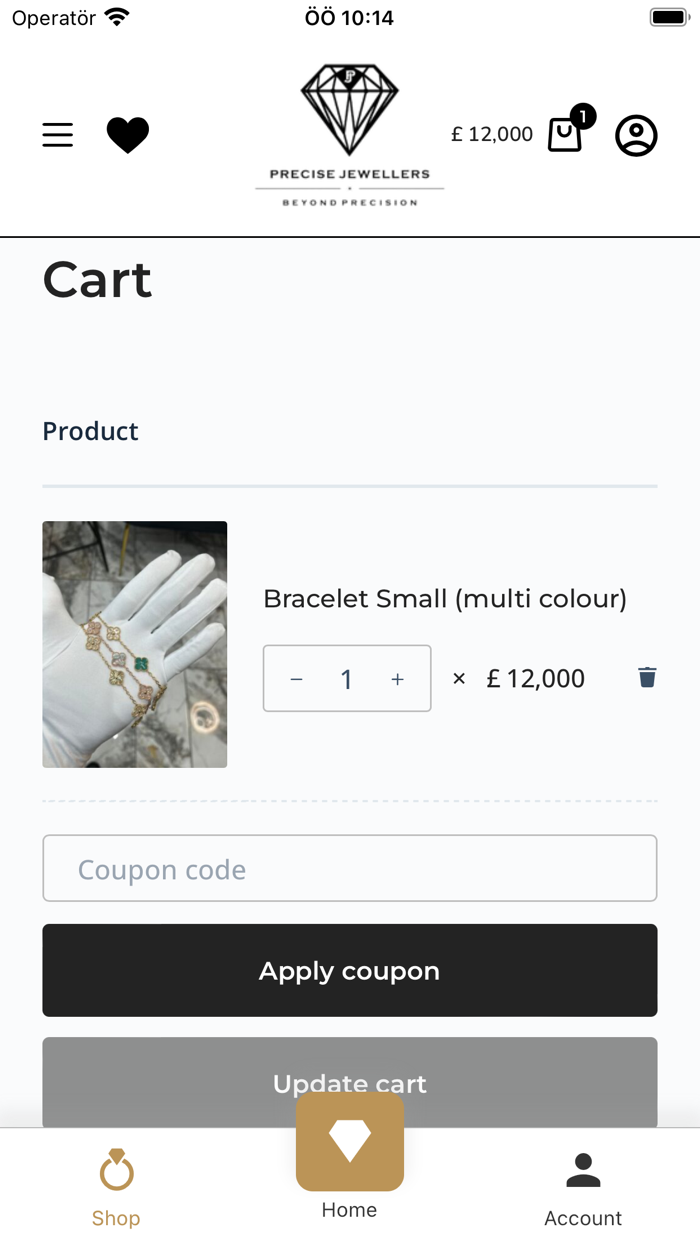Remove Bracelet Small using trash icon
700x1244 pixels.
click(x=647, y=677)
